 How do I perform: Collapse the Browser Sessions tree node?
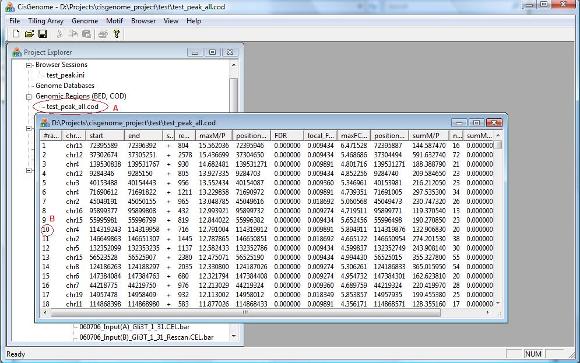29,65
